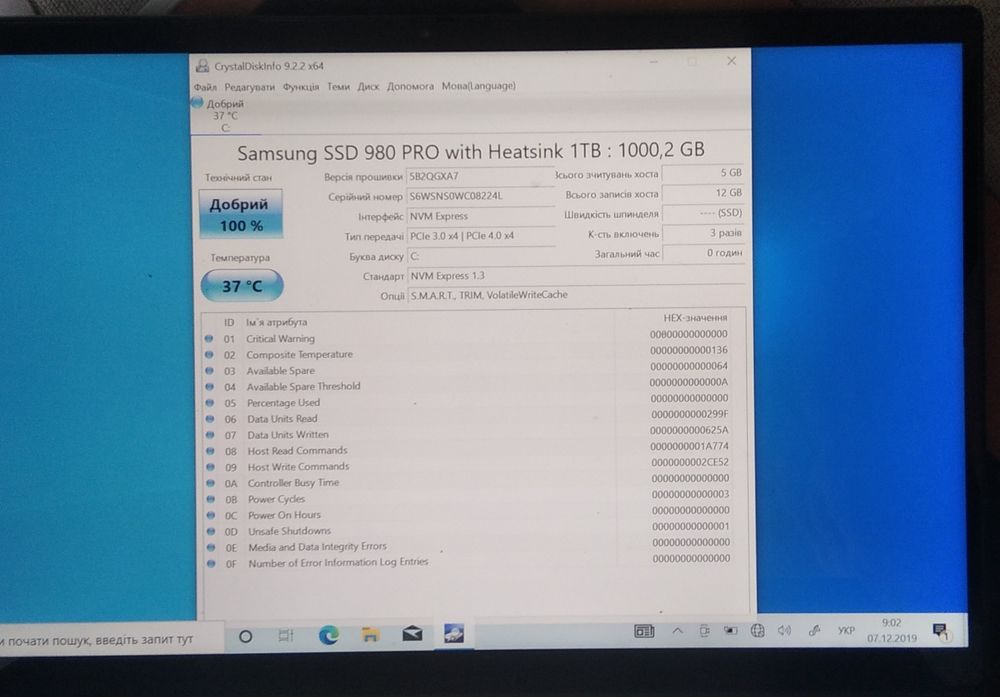Screen dimensions: 1000x697
Task: Click the УКР language indicator
Action: click(846, 631)
